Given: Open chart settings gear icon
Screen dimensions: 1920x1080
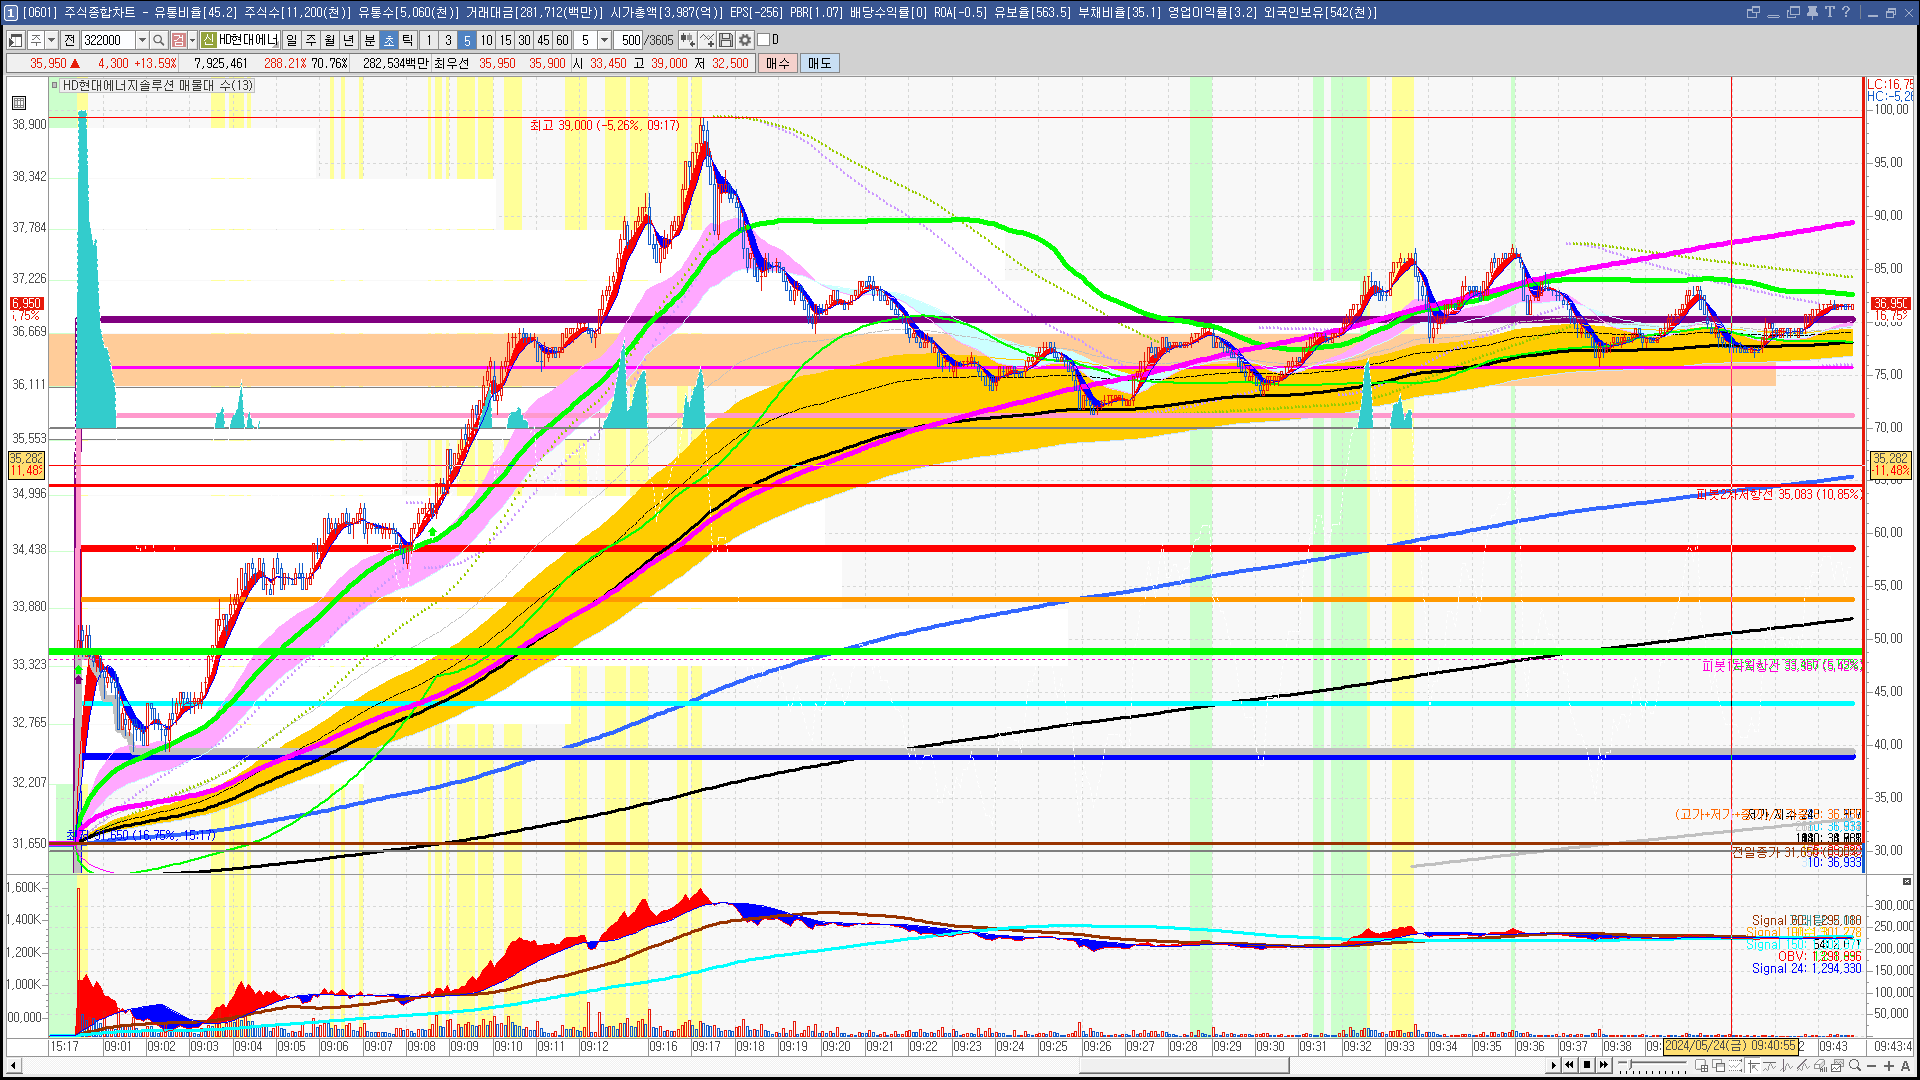Looking at the screenshot, I should coord(745,40).
